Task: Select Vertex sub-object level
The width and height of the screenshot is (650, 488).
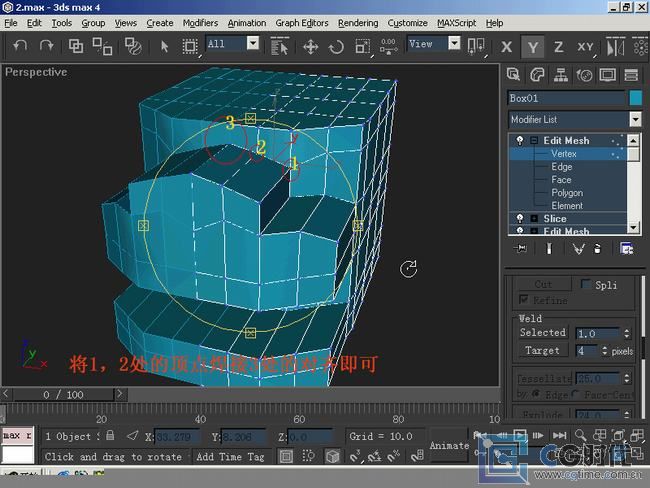Action: point(564,153)
